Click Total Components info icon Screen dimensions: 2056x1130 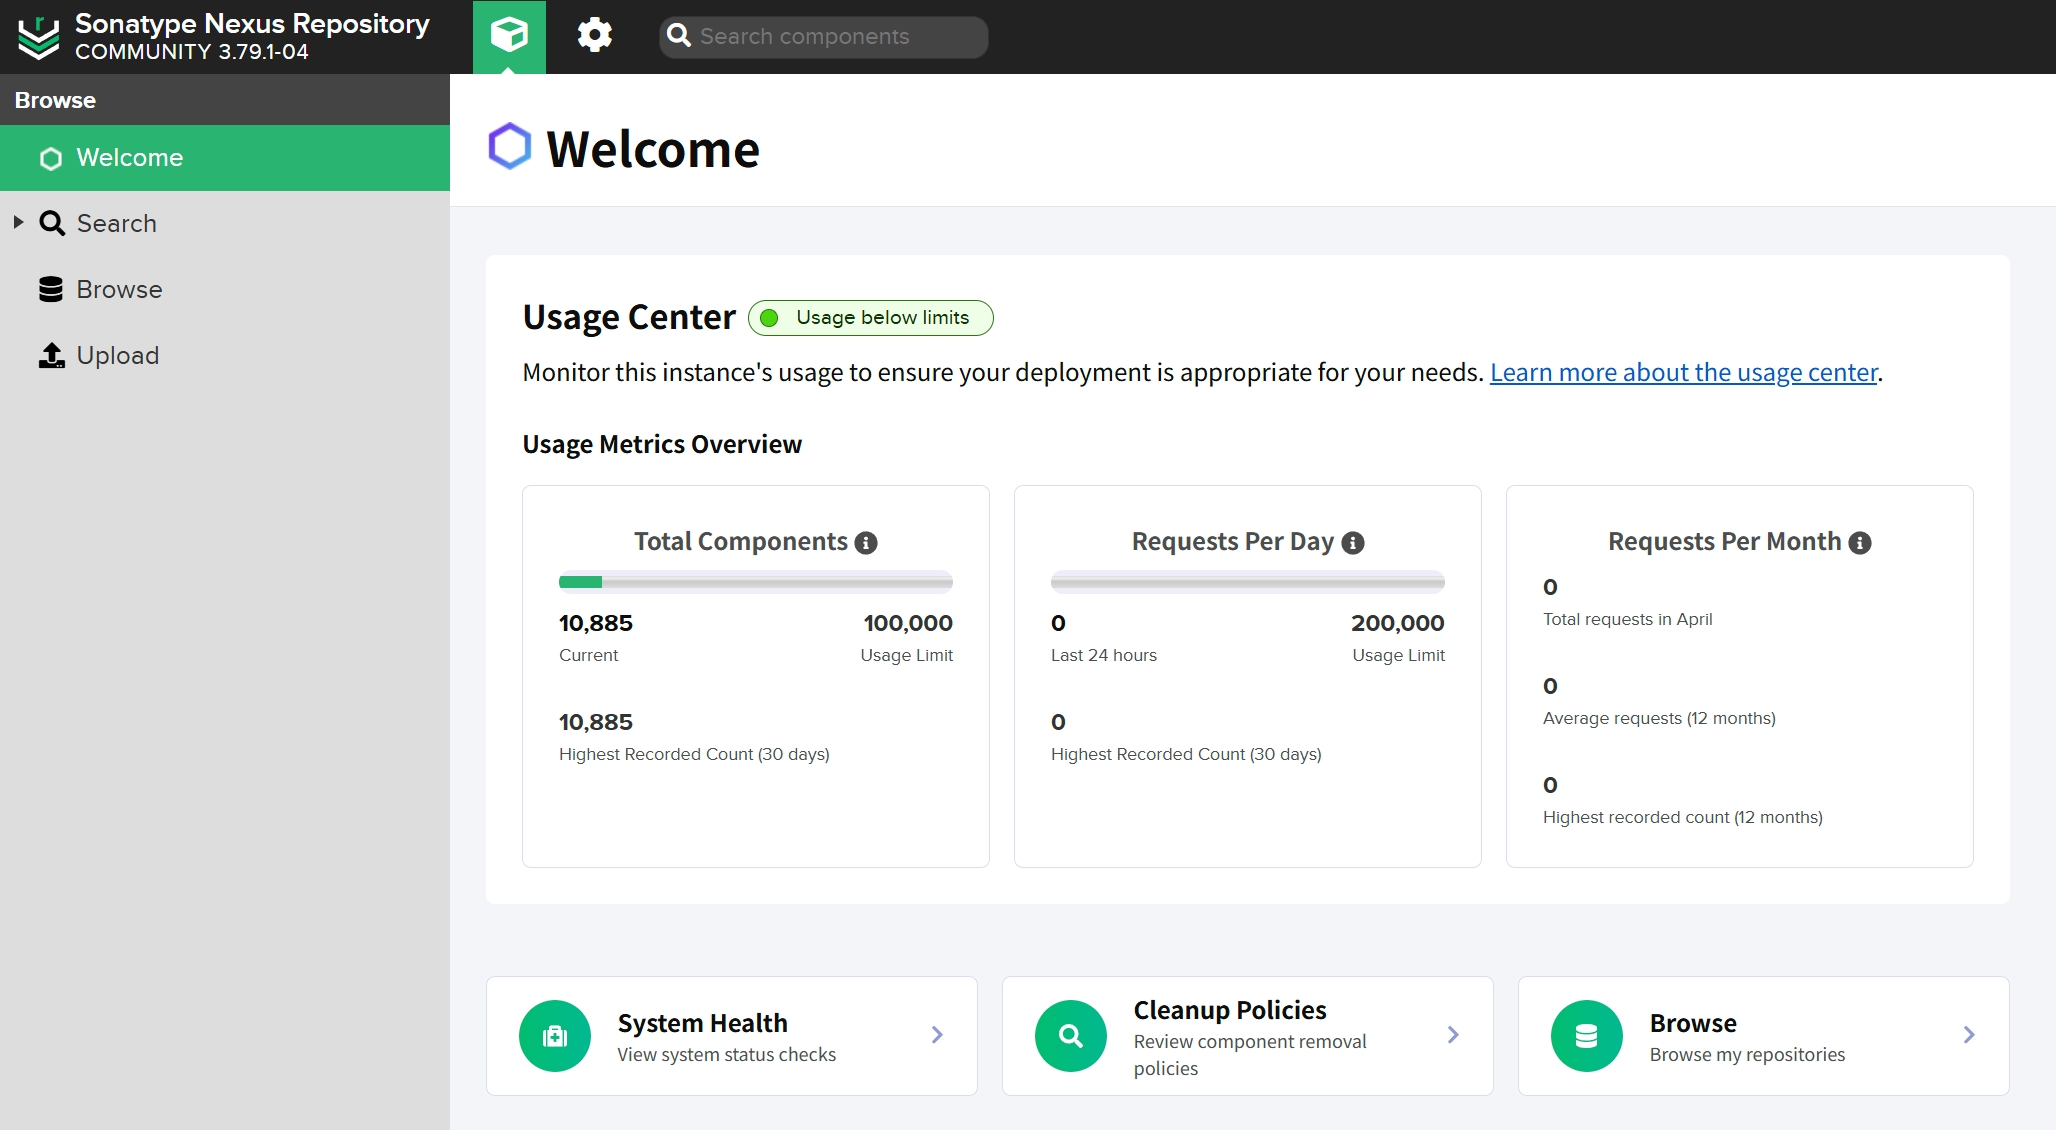click(x=866, y=543)
